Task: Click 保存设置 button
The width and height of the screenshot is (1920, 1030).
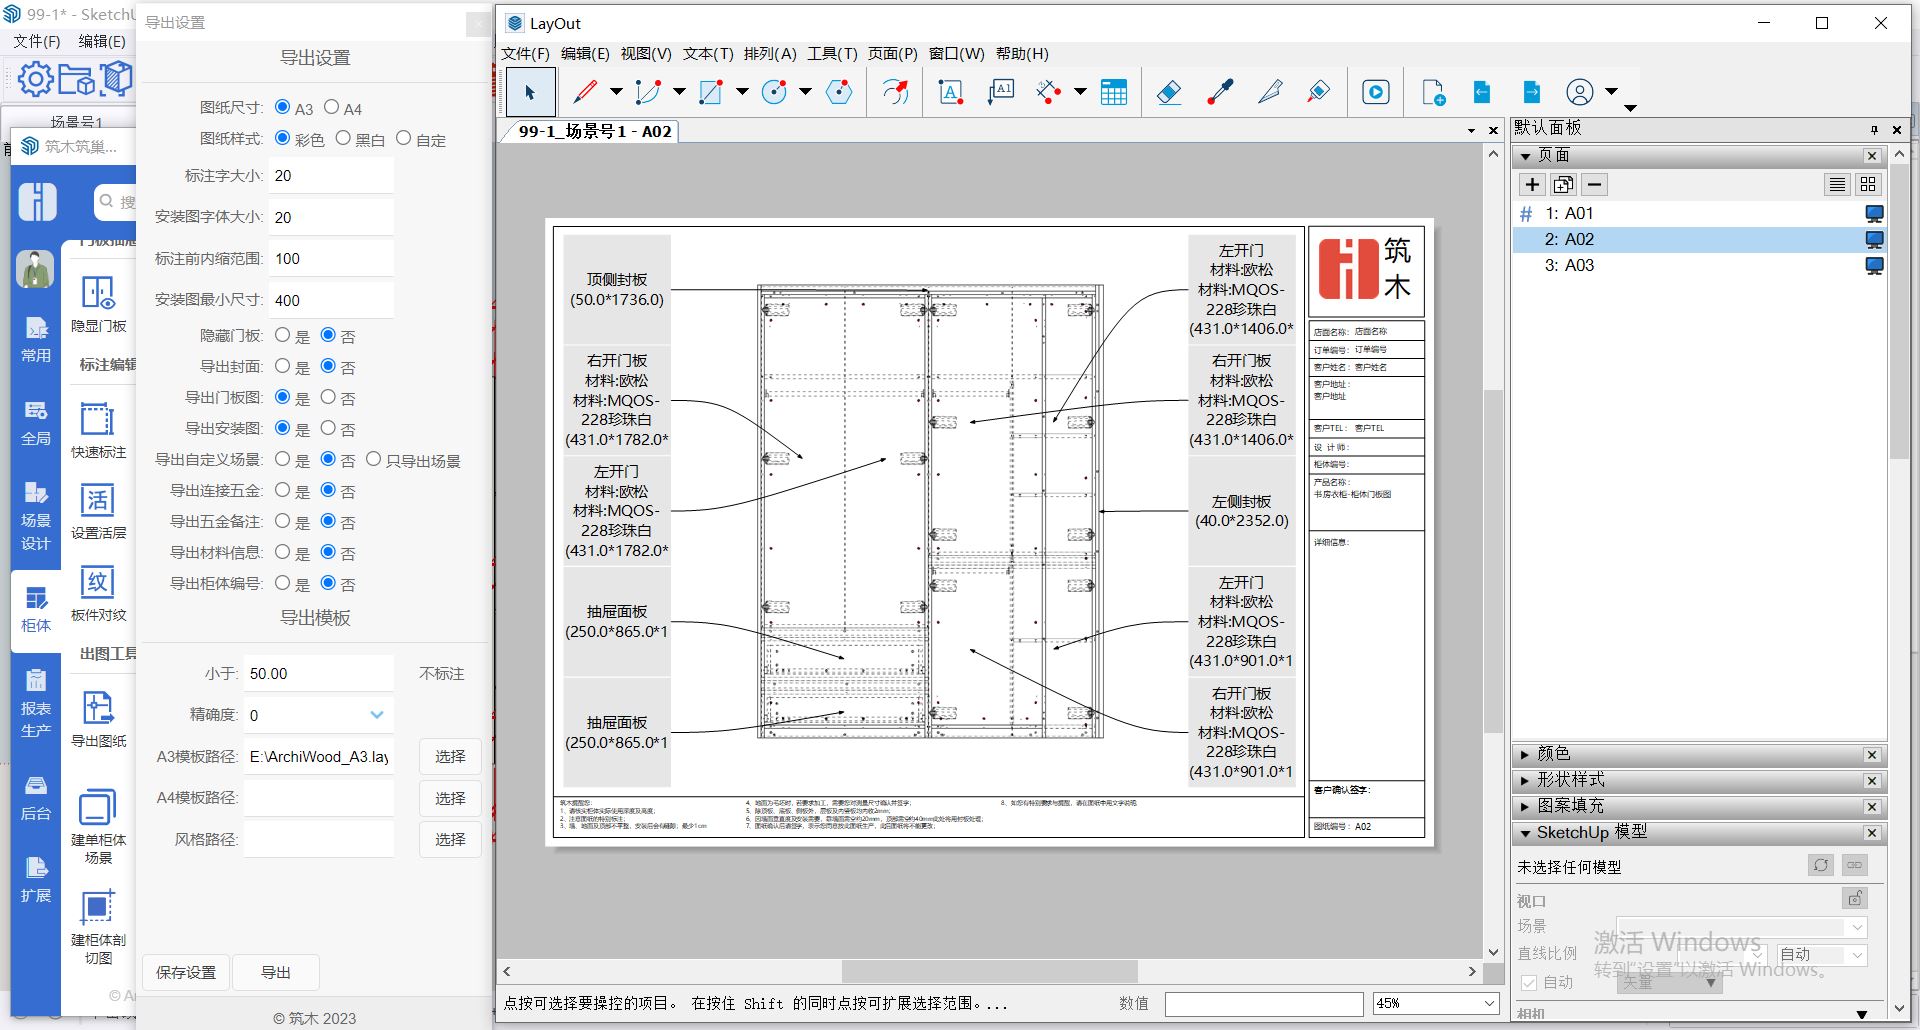Action: 186,972
